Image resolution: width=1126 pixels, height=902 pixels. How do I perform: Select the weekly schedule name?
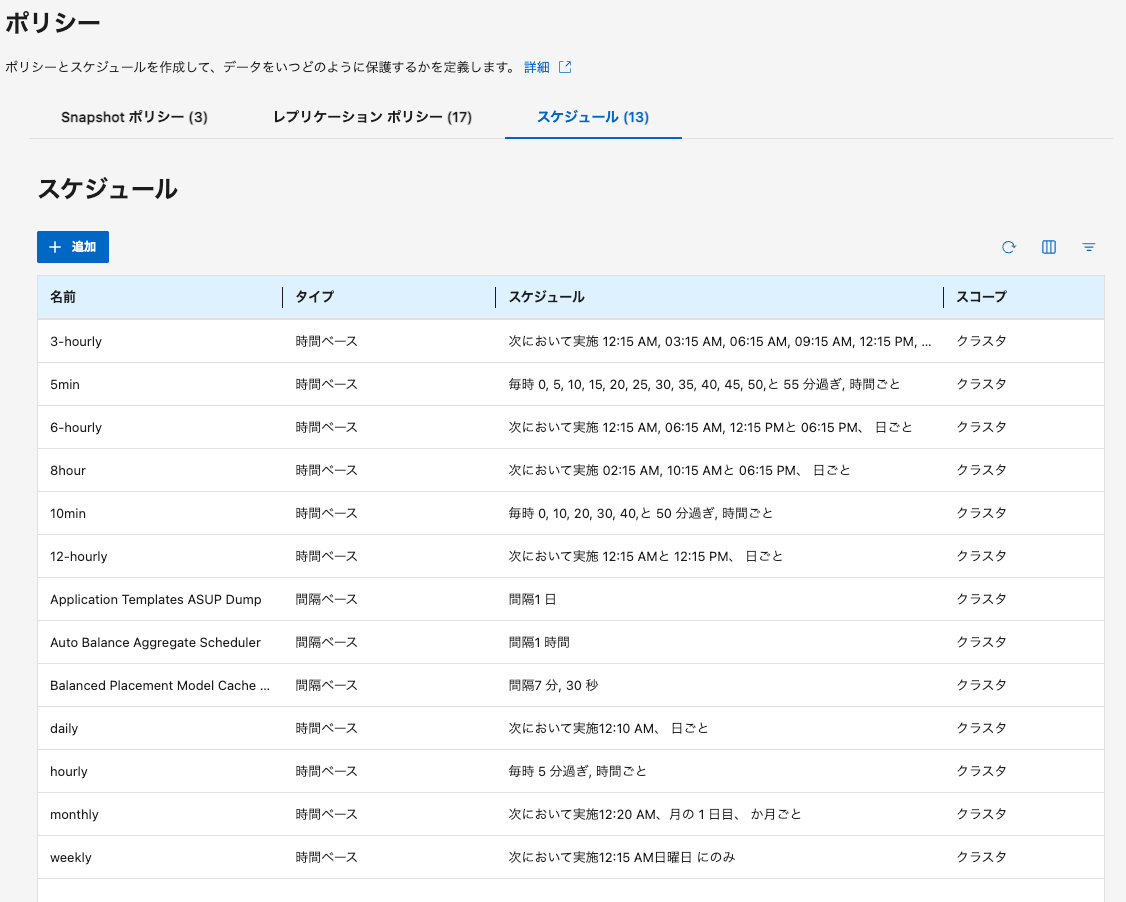click(x=70, y=858)
